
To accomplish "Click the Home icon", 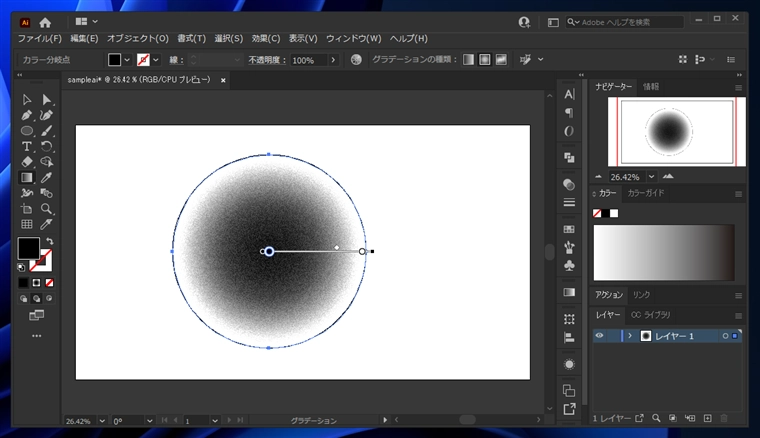I will 45,22.
